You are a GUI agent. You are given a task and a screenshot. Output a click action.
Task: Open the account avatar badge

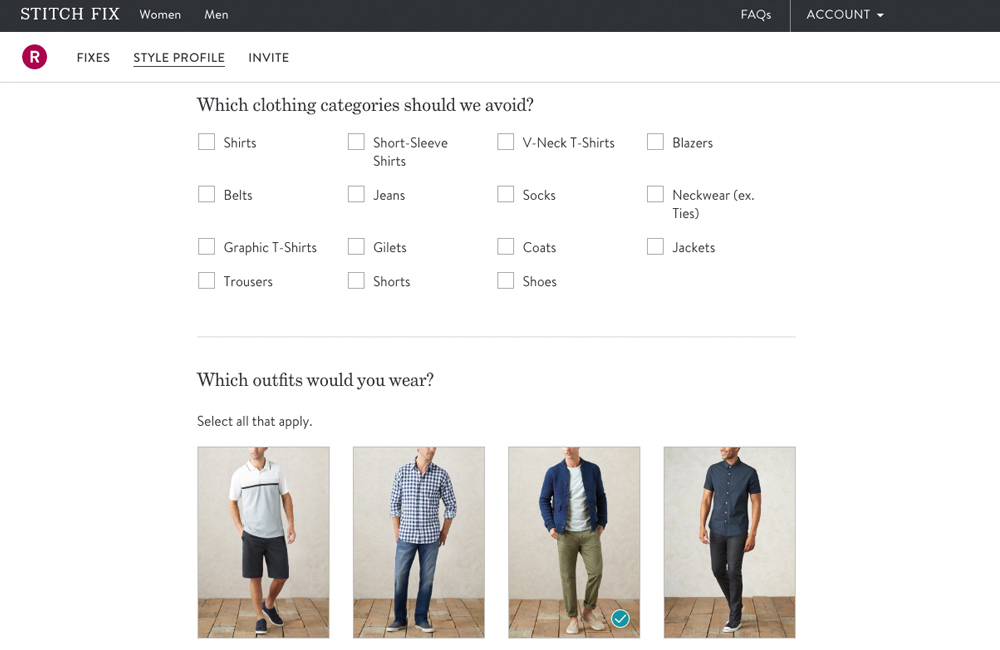[34, 57]
